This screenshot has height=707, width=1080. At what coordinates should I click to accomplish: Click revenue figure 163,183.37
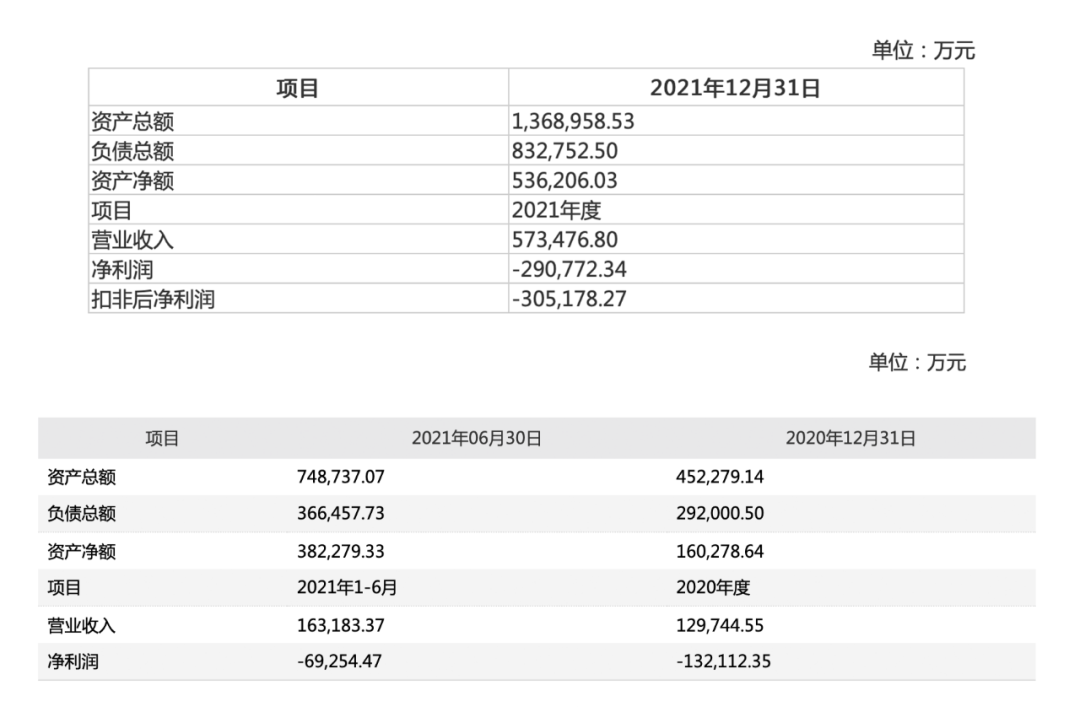click(x=340, y=625)
